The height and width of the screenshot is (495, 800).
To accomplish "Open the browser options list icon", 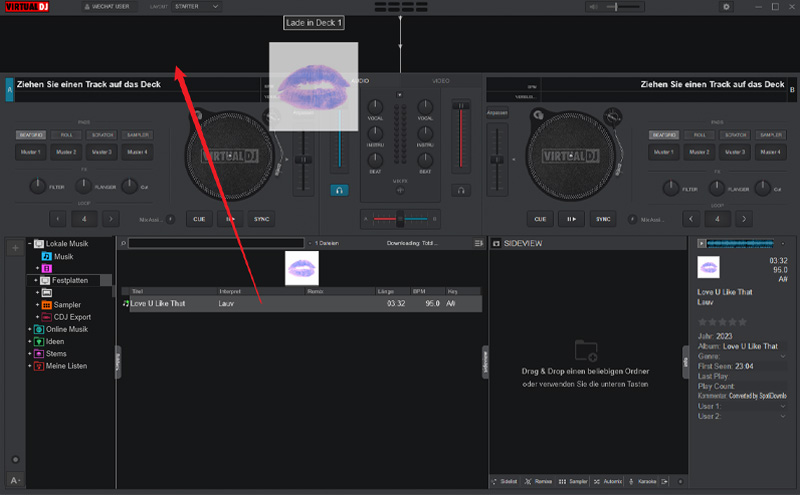I will 478,243.
